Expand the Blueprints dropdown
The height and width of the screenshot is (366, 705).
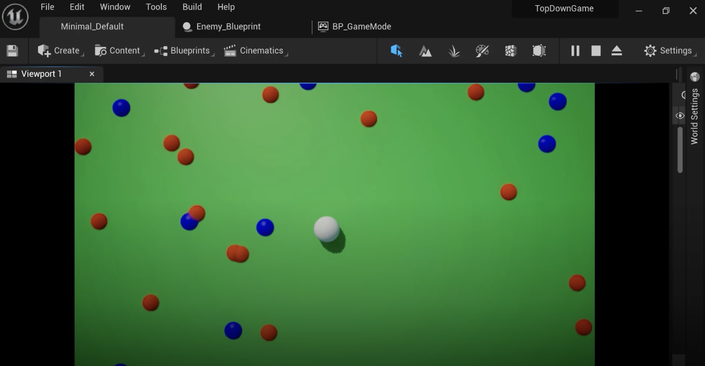click(x=183, y=51)
